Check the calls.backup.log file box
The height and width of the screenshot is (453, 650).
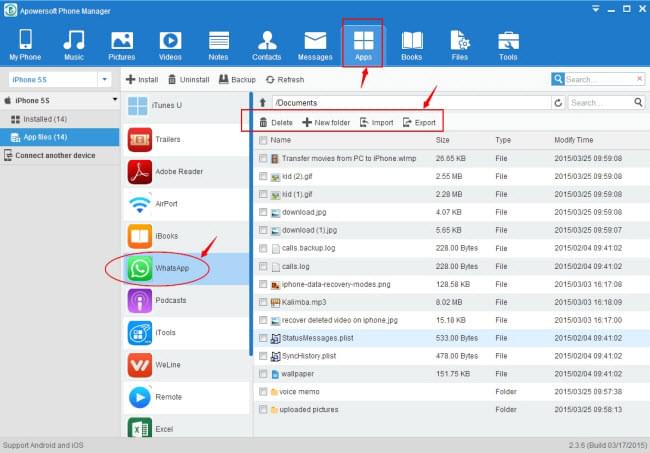263,248
